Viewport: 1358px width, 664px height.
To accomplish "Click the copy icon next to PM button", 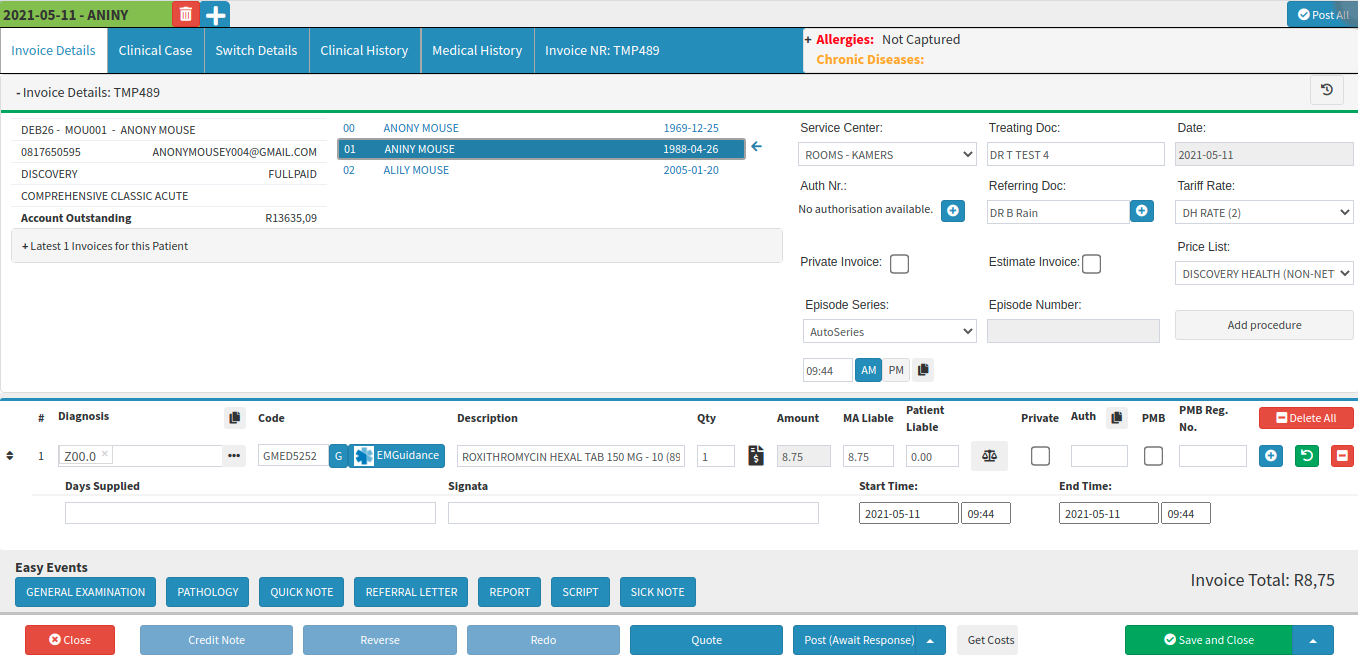I will 923,370.
